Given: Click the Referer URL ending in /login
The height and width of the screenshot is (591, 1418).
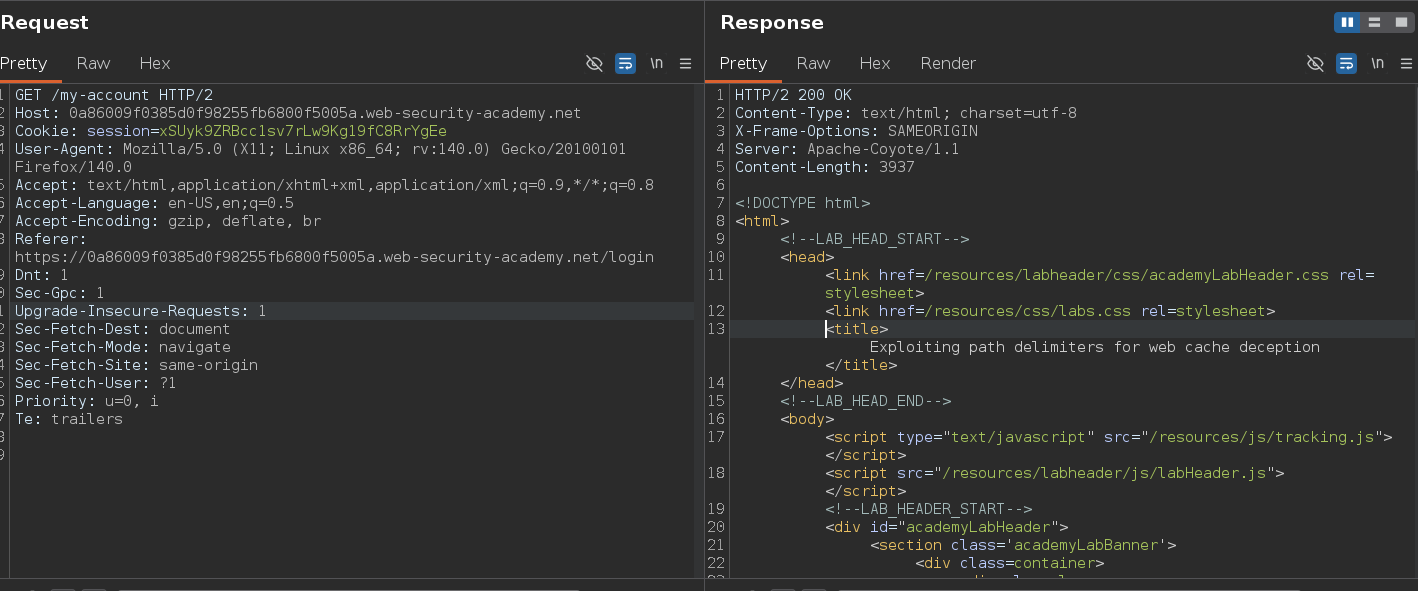Looking at the screenshot, I should point(334,257).
